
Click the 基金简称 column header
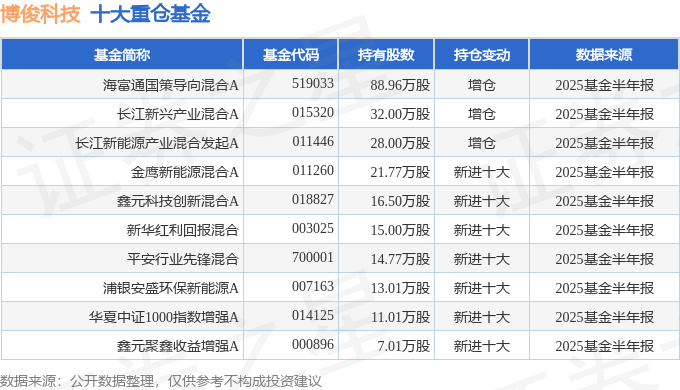click(x=122, y=55)
